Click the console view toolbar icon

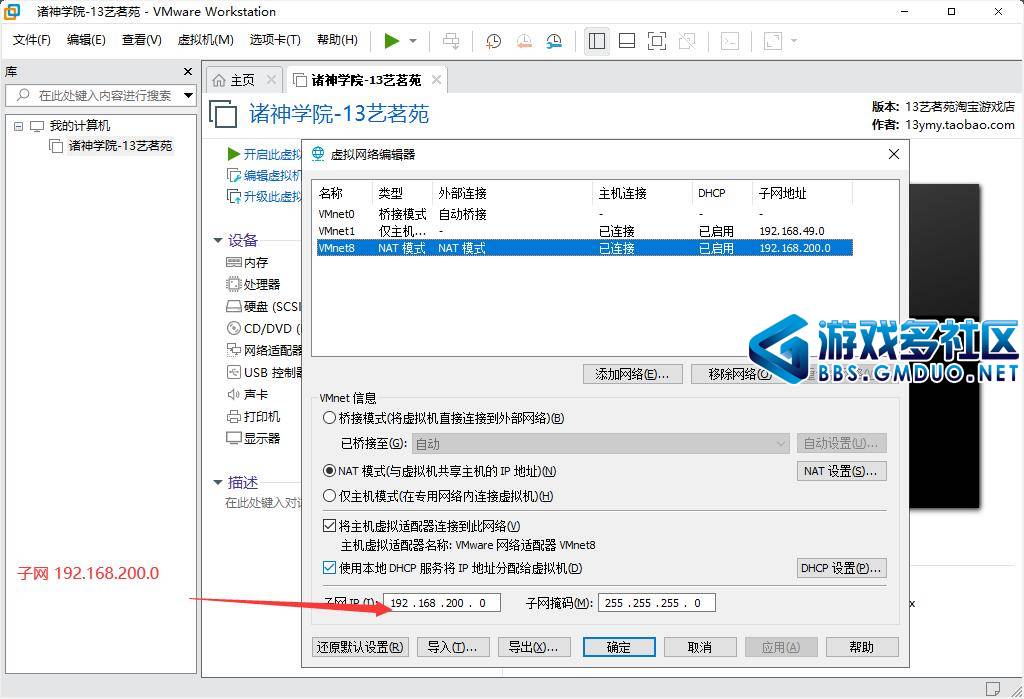tap(729, 41)
